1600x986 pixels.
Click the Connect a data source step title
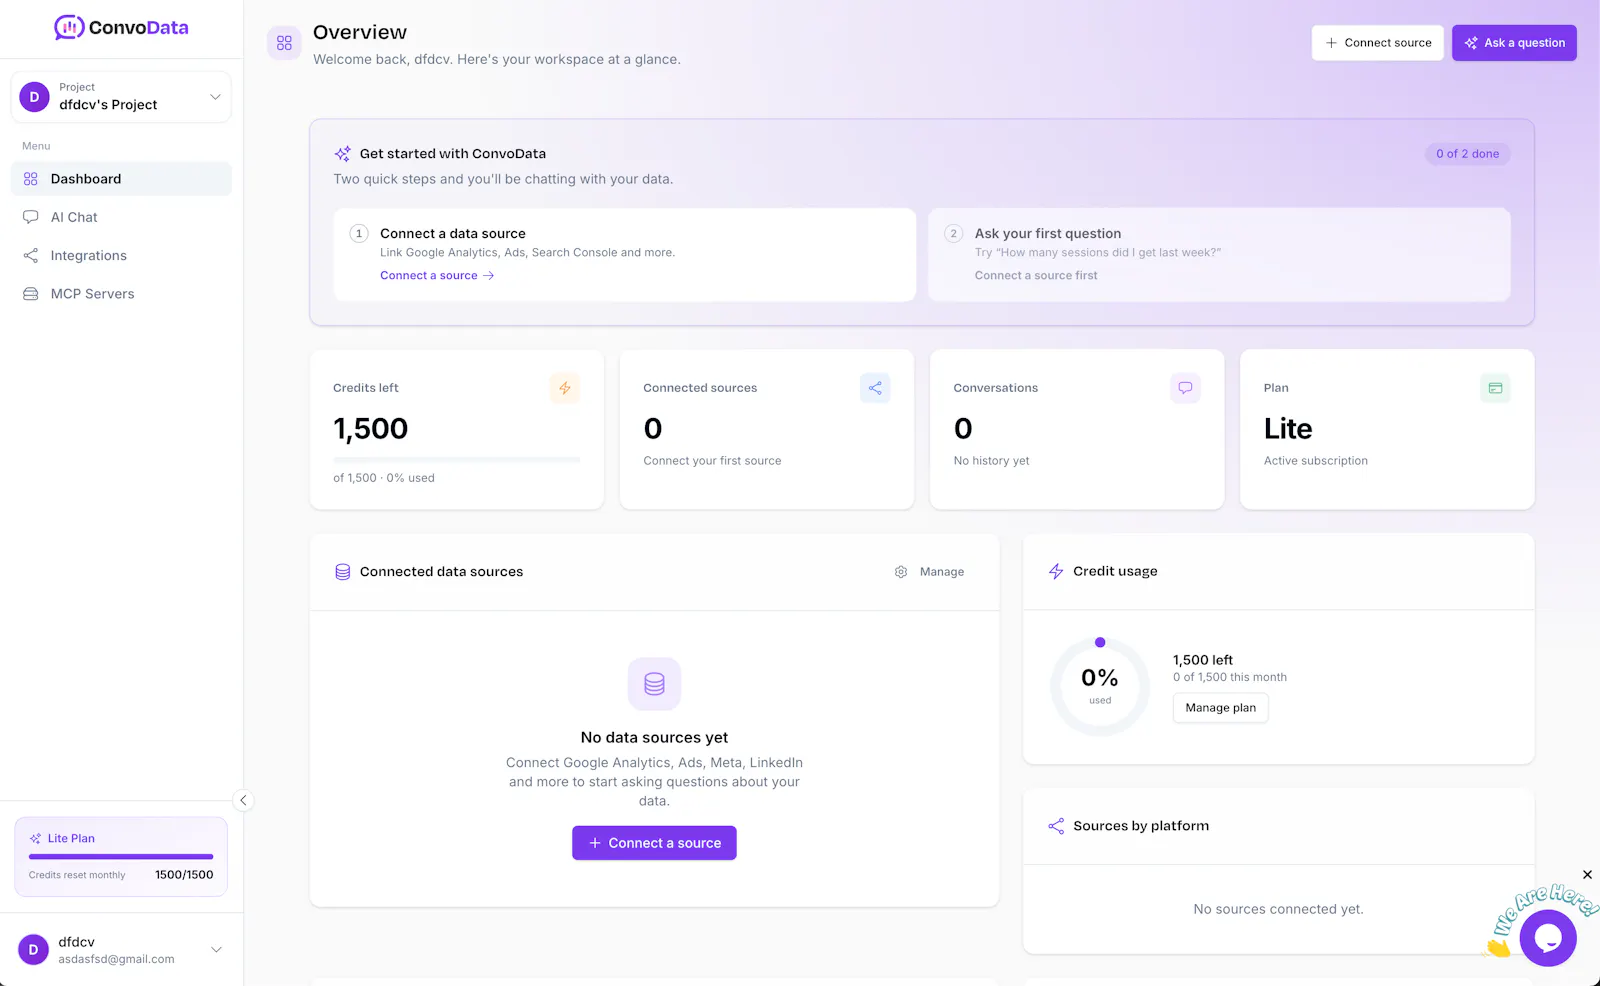(453, 234)
